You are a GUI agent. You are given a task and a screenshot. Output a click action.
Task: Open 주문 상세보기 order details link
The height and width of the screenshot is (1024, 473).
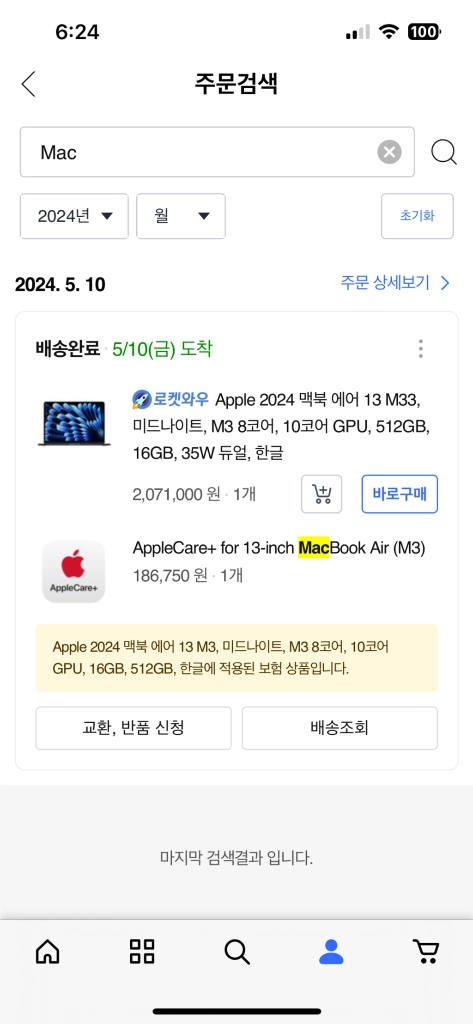click(395, 283)
